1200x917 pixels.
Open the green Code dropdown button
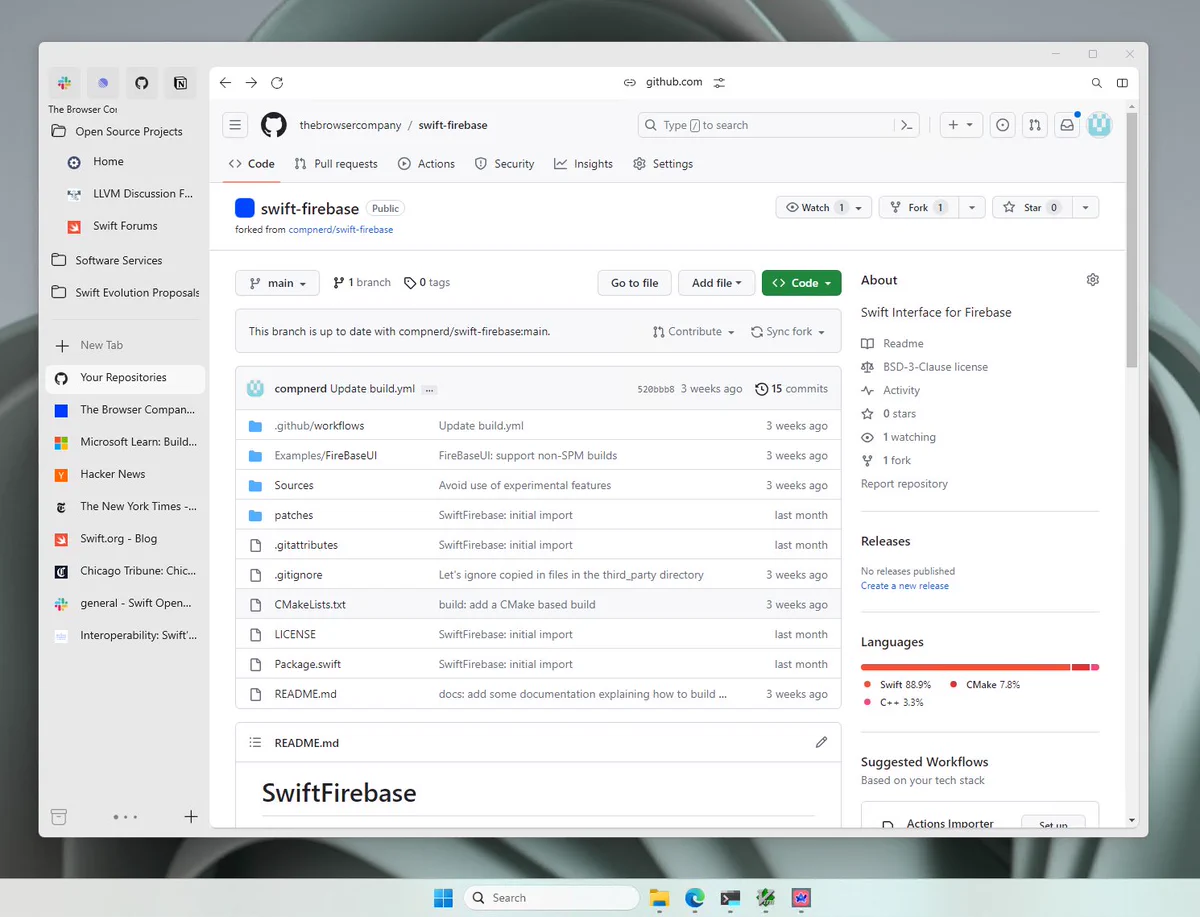(801, 283)
